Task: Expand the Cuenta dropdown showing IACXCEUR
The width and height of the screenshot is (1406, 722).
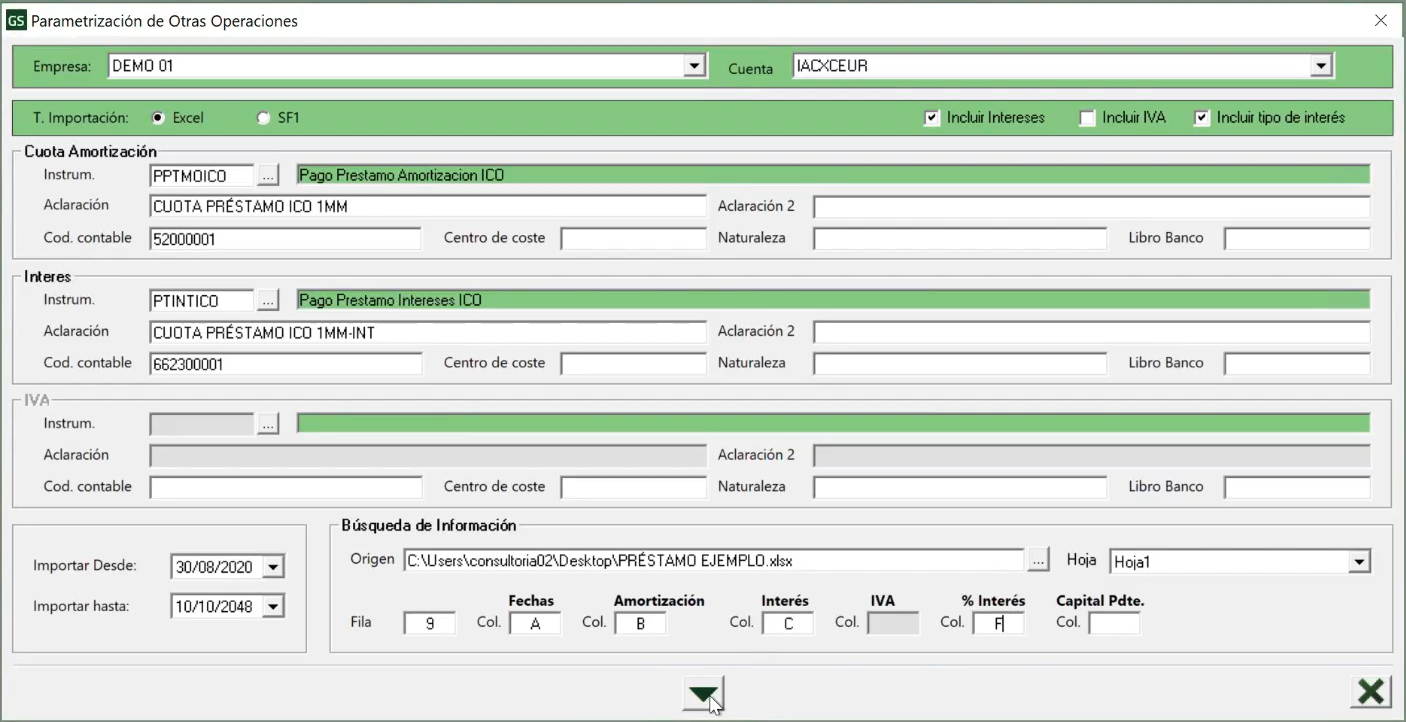Action: point(1321,66)
